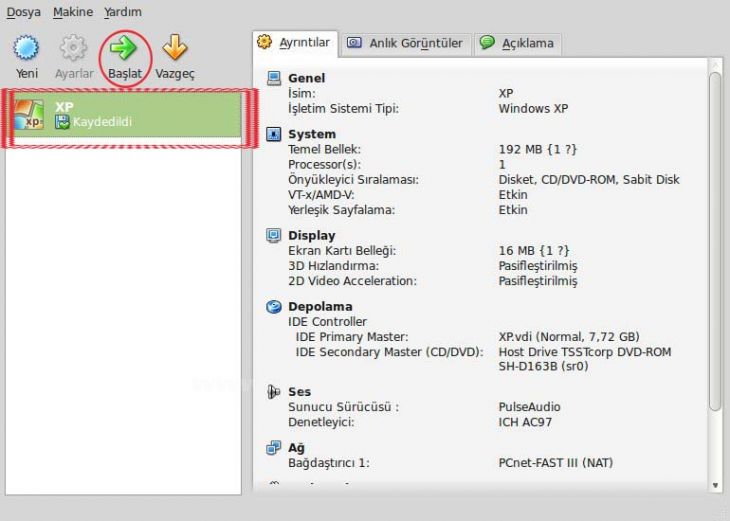Click the XP.vdi (Normal, 7,72 GB) value
Viewport: 730px width, 521px height.
click(x=569, y=337)
